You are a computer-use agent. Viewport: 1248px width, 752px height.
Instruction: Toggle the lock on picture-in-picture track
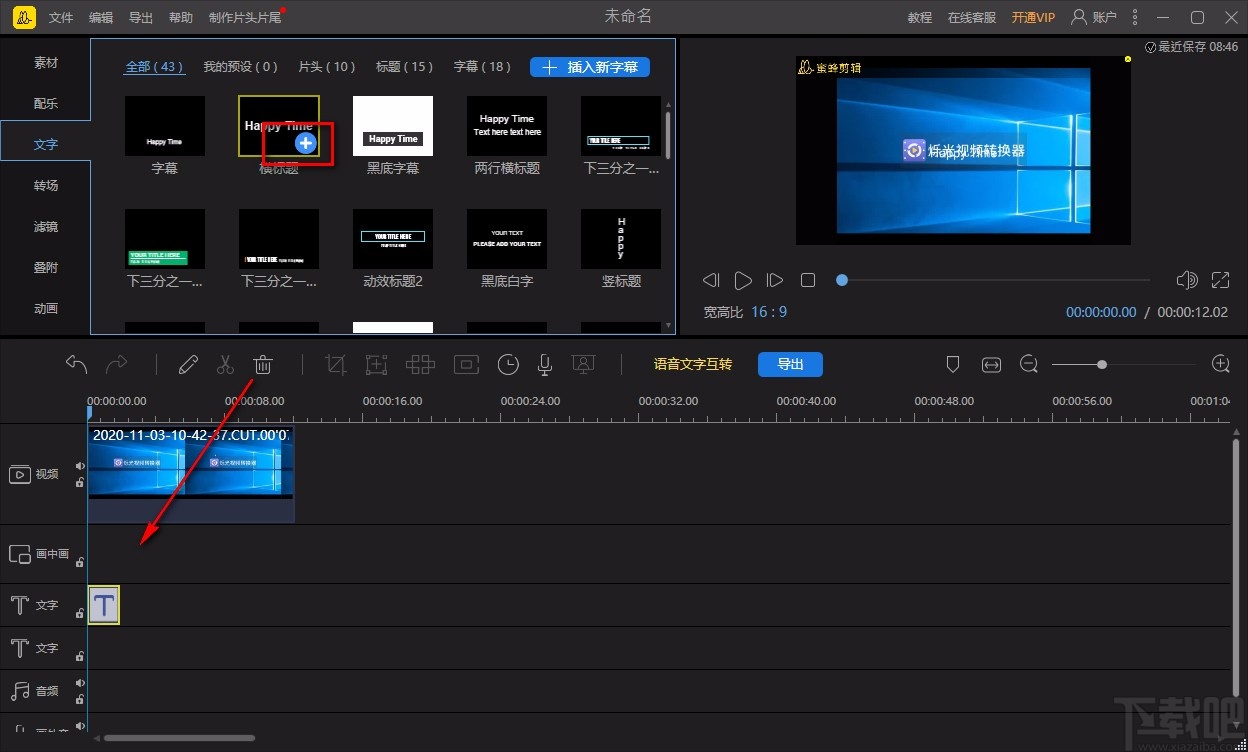[x=80, y=562]
